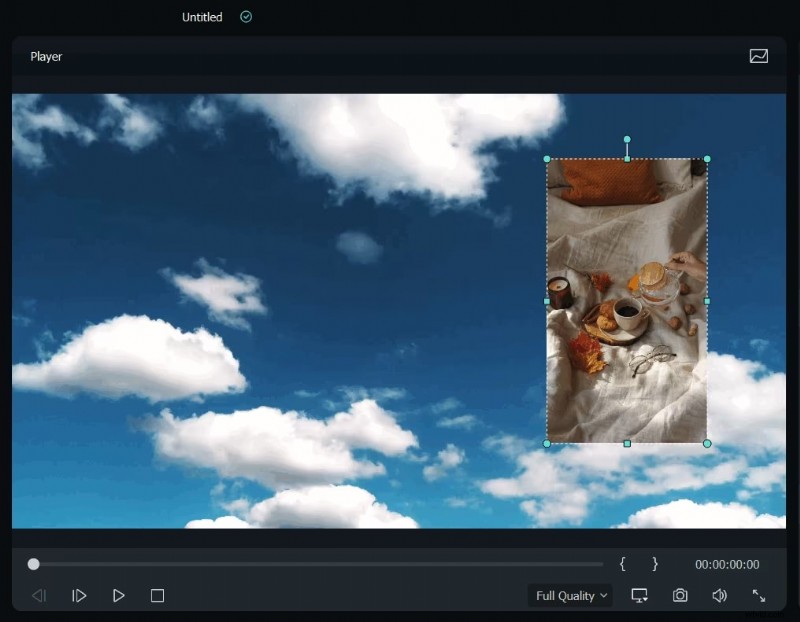
Task: Take a snapshot with the camera icon
Action: 680,596
